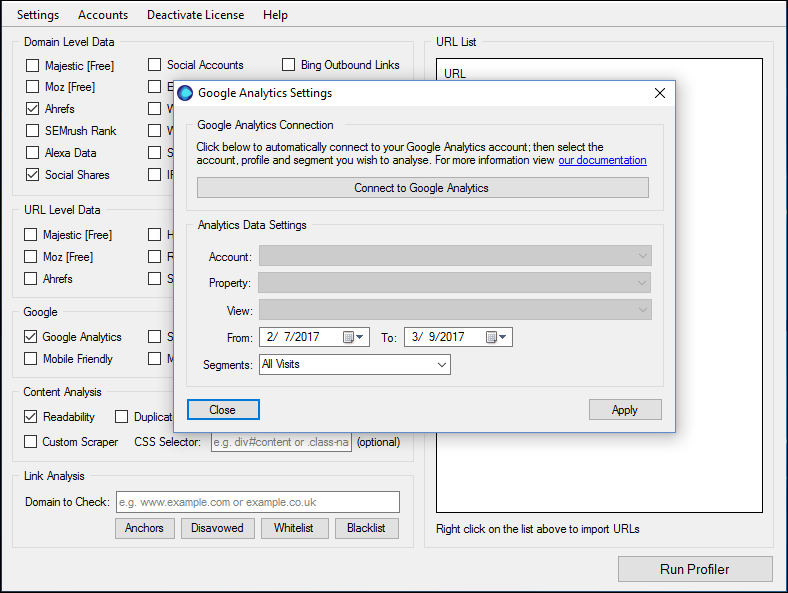
Task: Open the our documentation link
Action: tap(602, 160)
